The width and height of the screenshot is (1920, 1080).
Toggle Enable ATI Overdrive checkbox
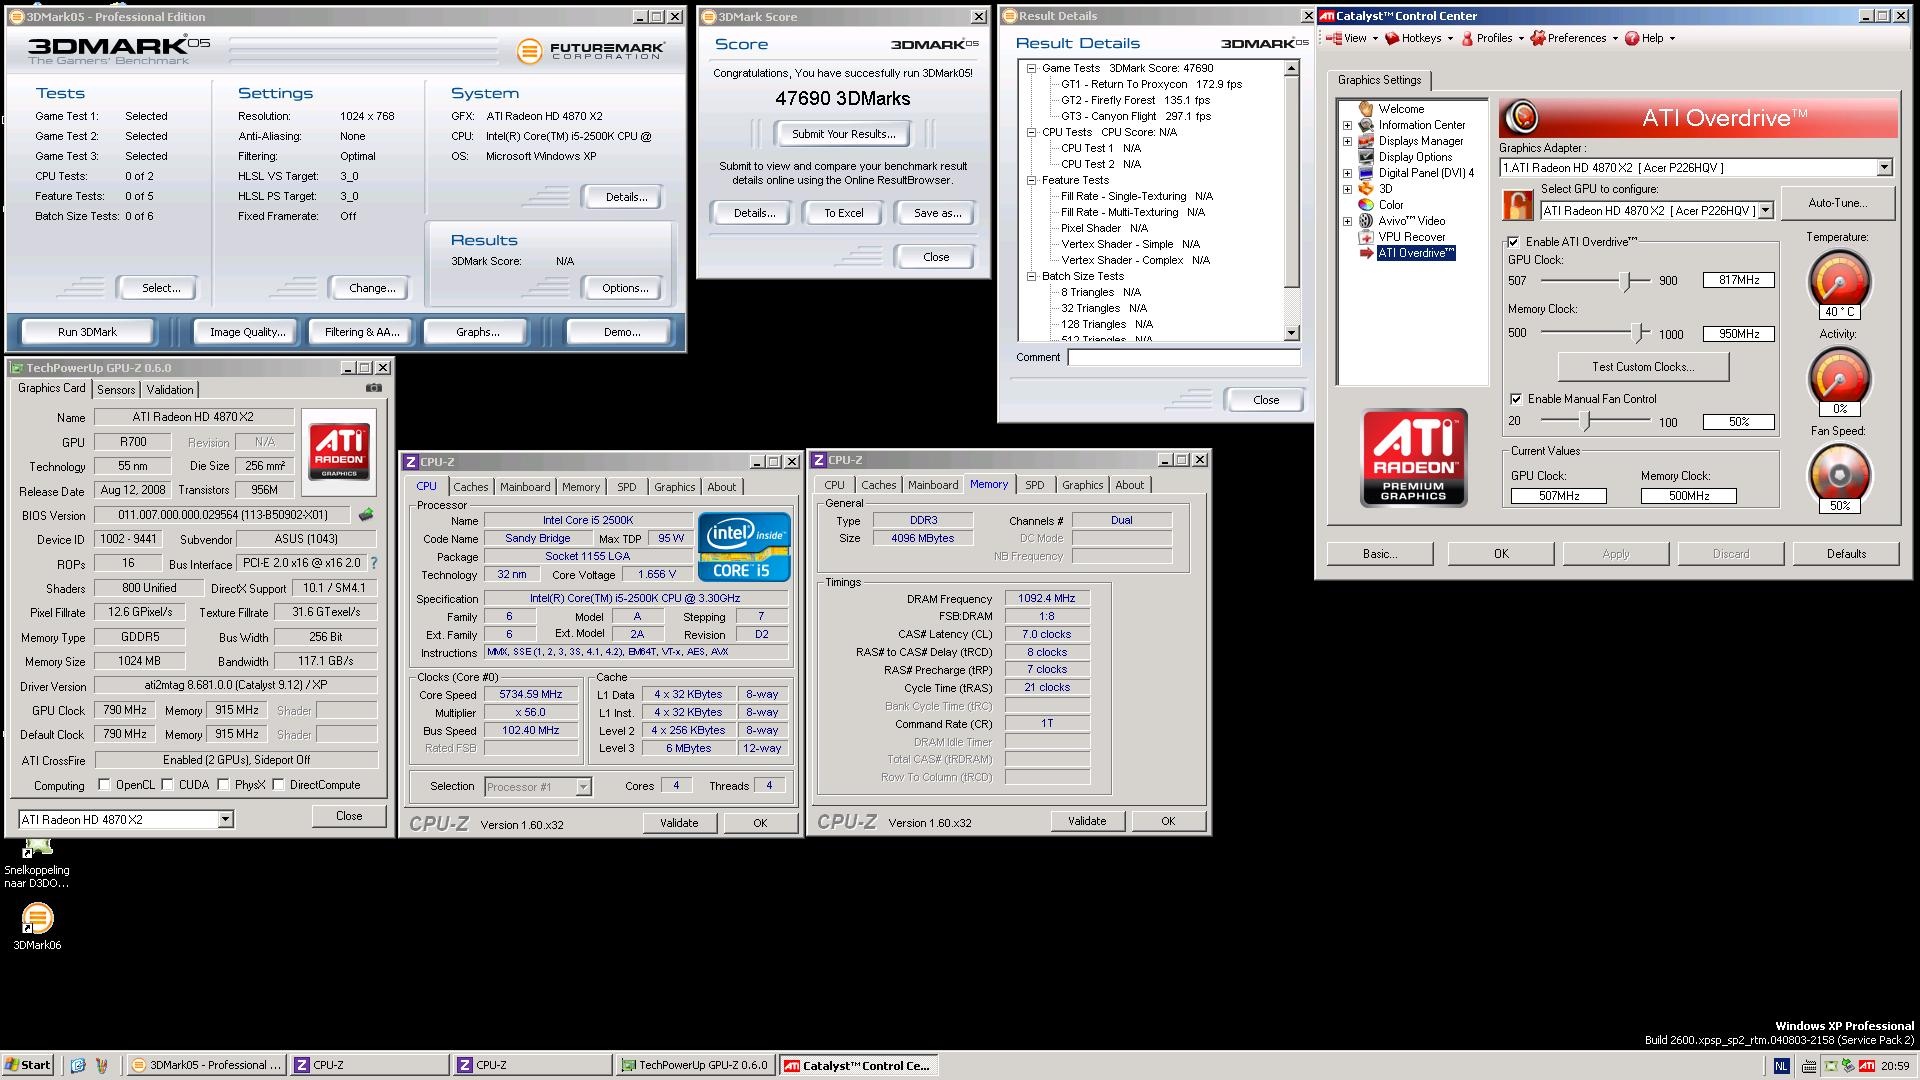pos(1514,242)
